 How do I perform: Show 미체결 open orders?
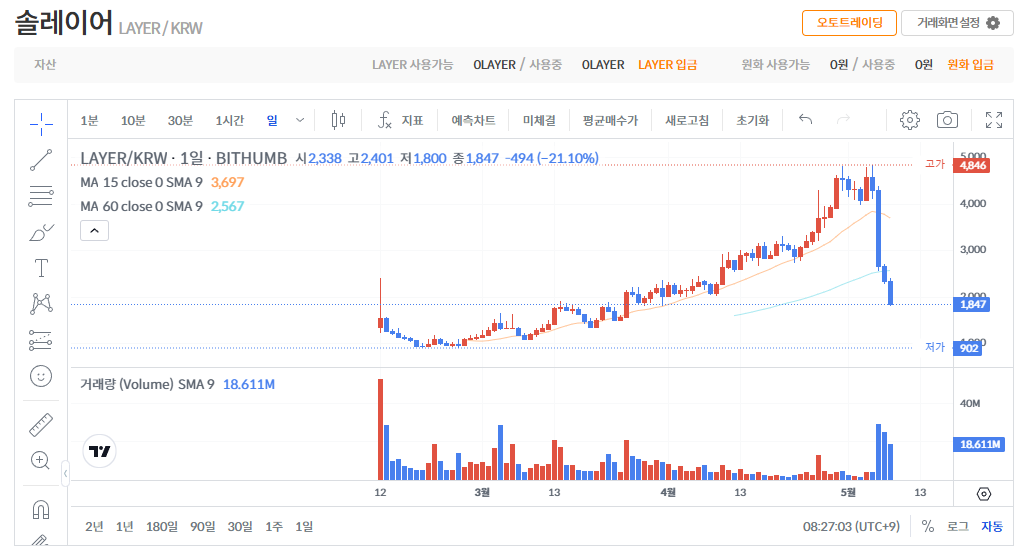click(x=539, y=120)
